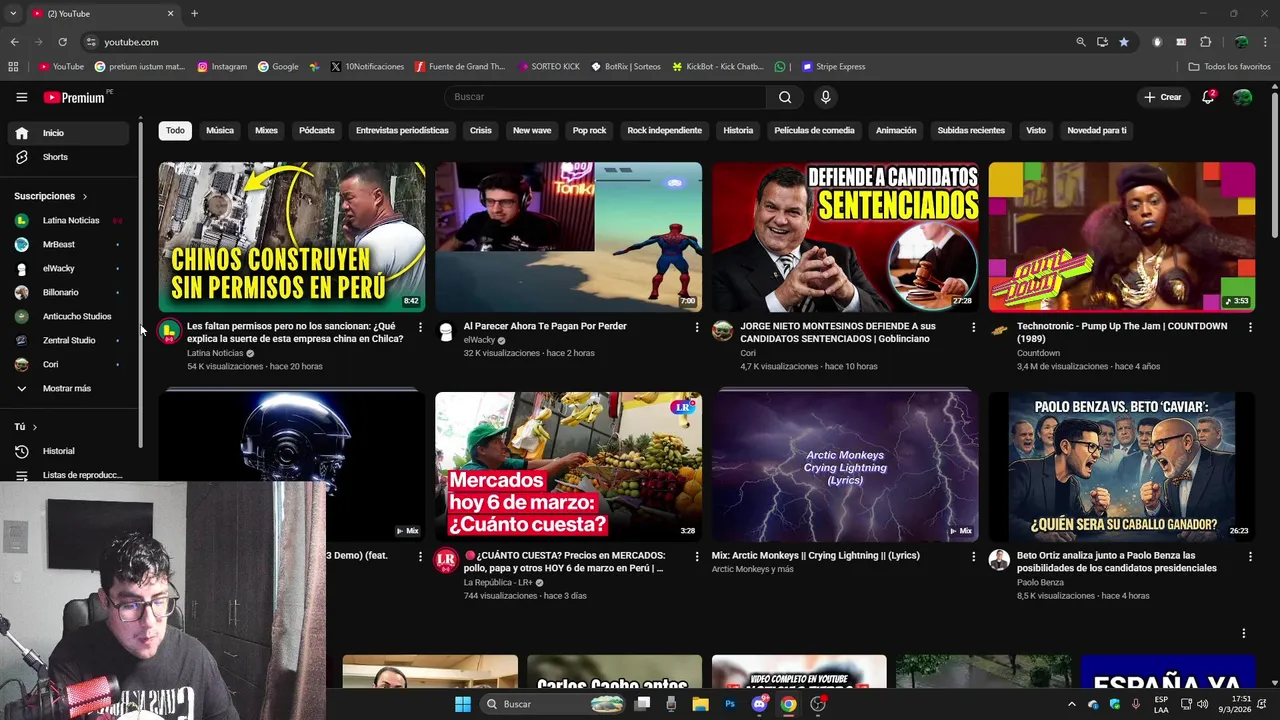Viewport: 1280px width, 720px height.
Task: Expand the Tú section
Action: click(x=26, y=427)
